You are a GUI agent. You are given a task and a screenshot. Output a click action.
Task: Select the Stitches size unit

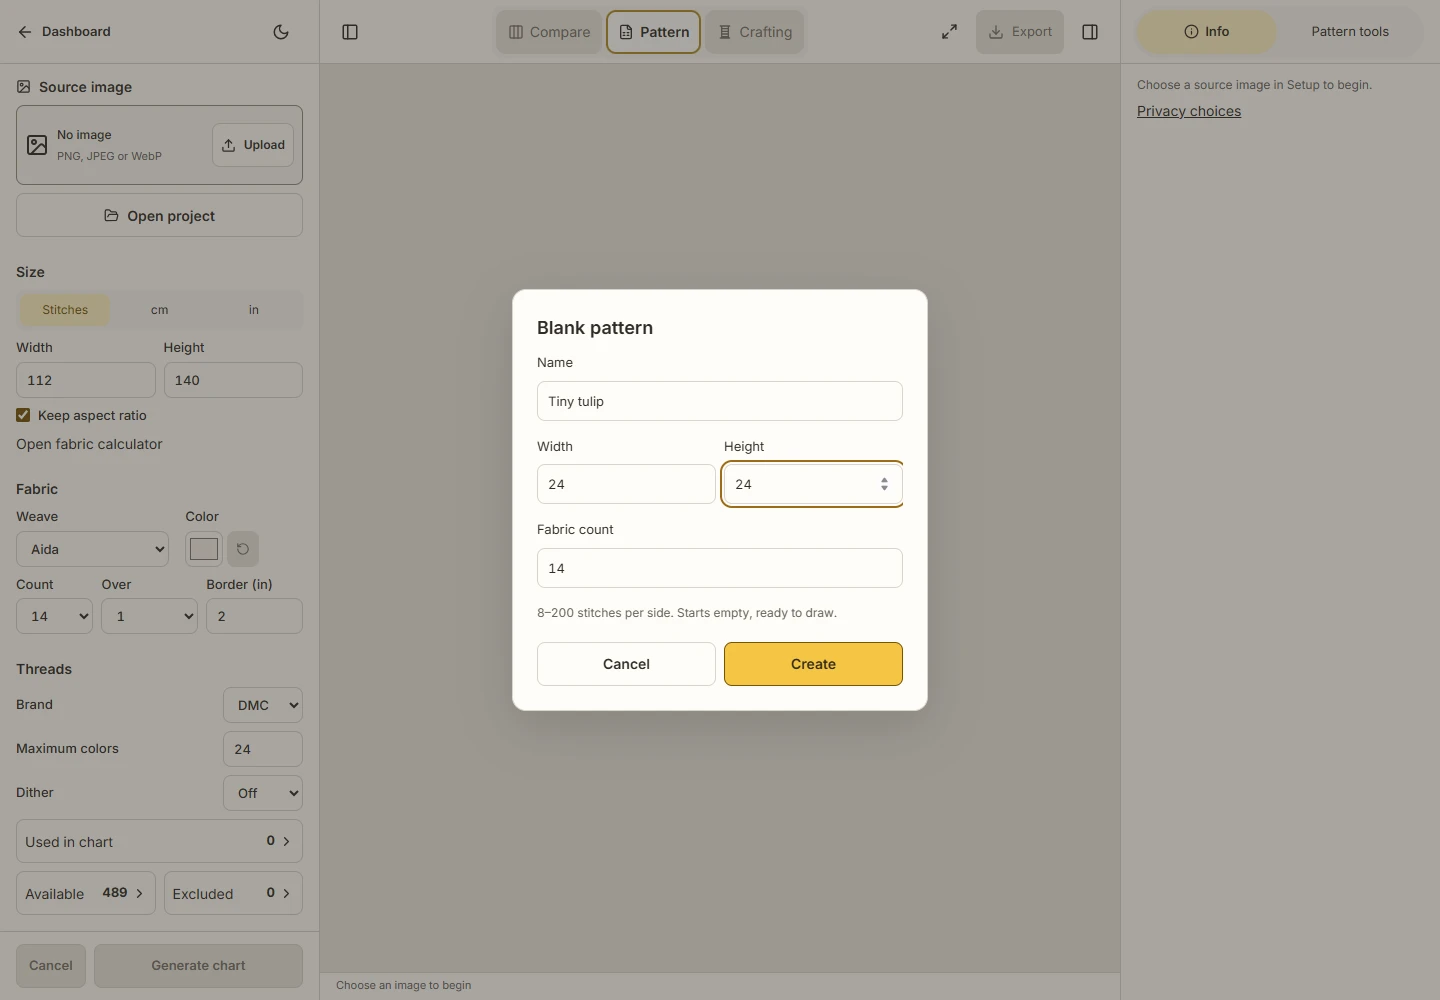point(65,310)
